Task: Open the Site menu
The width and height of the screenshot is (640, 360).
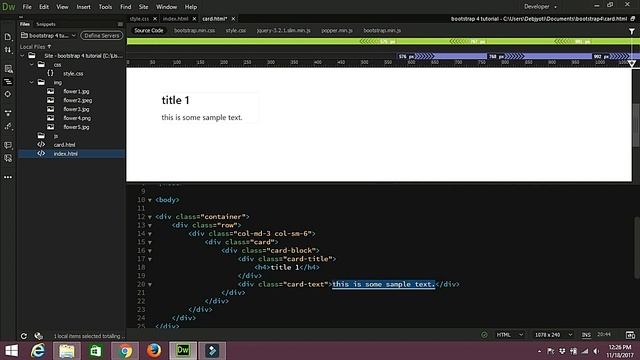Action: click(143, 7)
